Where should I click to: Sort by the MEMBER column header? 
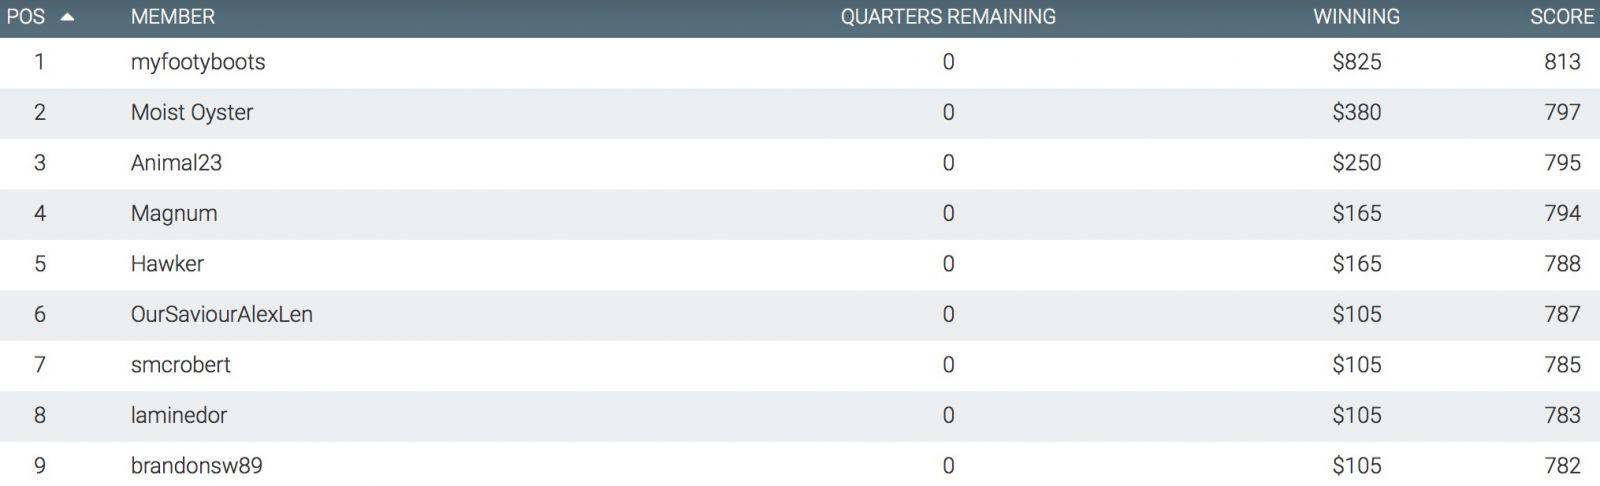coord(172,17)
